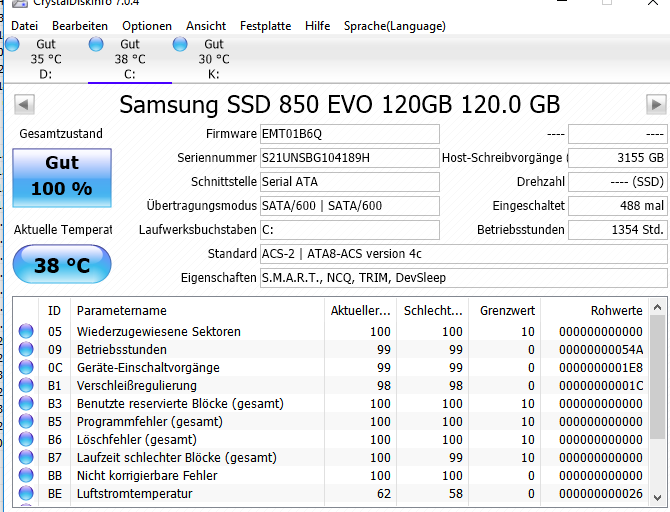Click status orb for Luftstromtemperatur row

pos(26,493)
